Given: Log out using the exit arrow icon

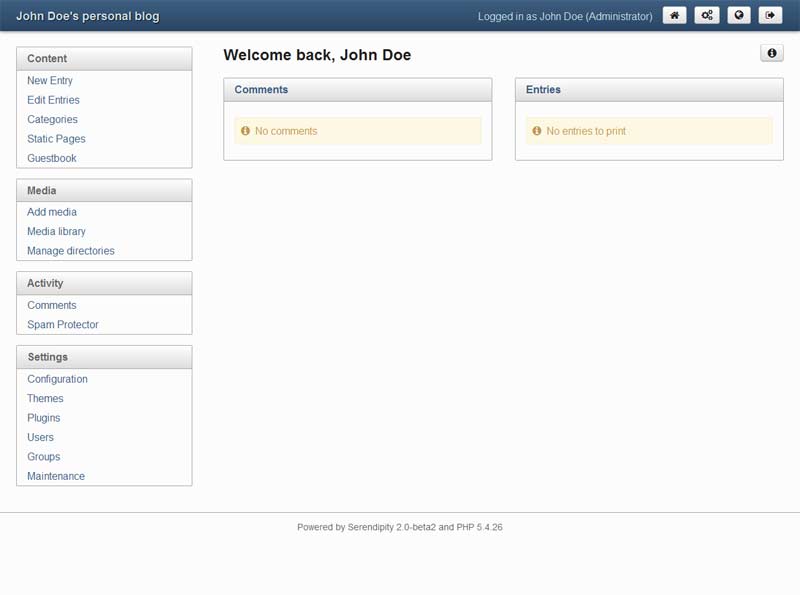Looking at the screenshot, I should 771,15.
